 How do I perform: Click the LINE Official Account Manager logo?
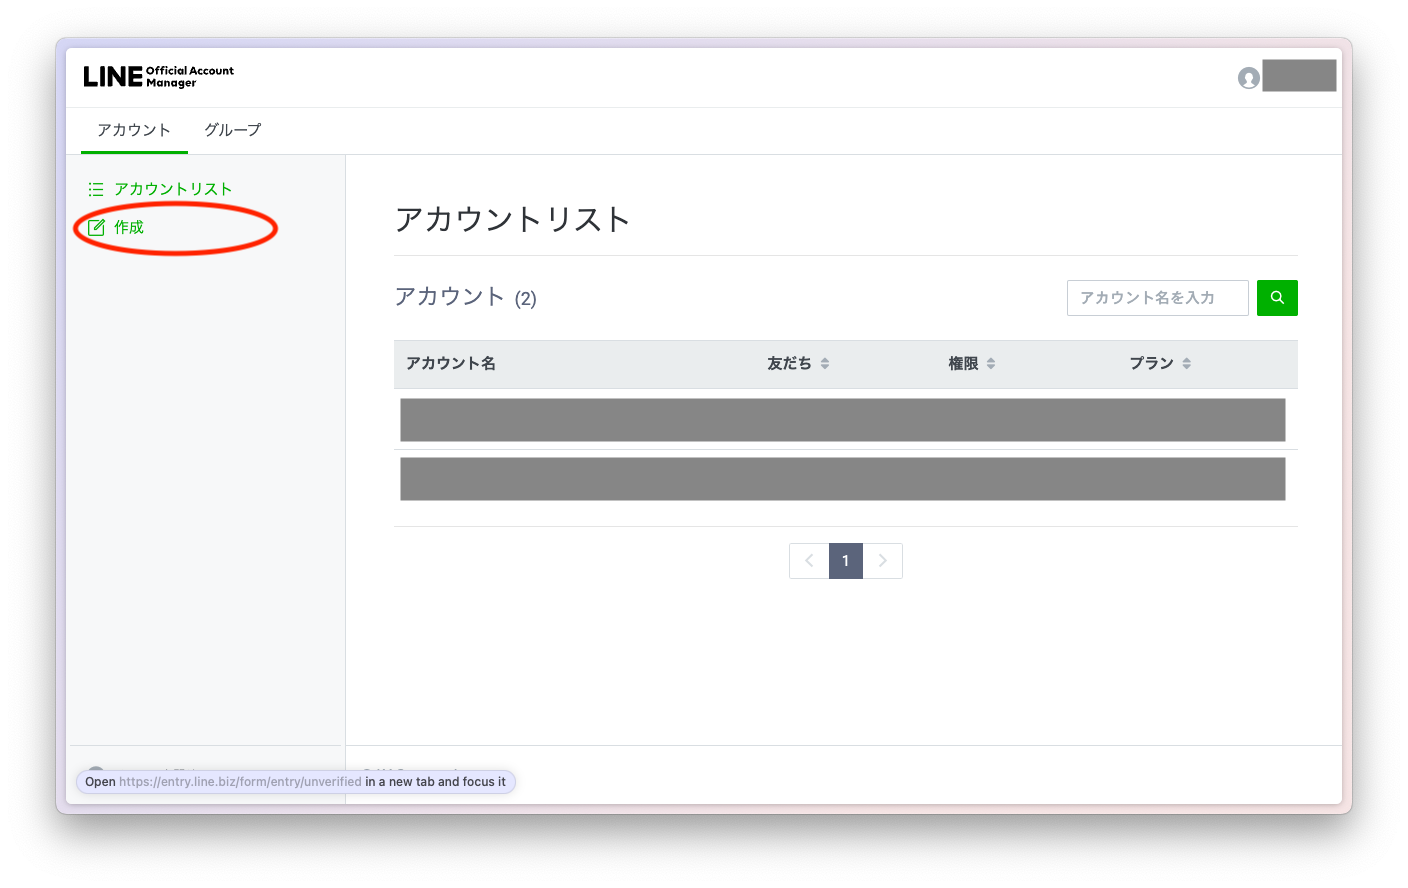[157, 75]
